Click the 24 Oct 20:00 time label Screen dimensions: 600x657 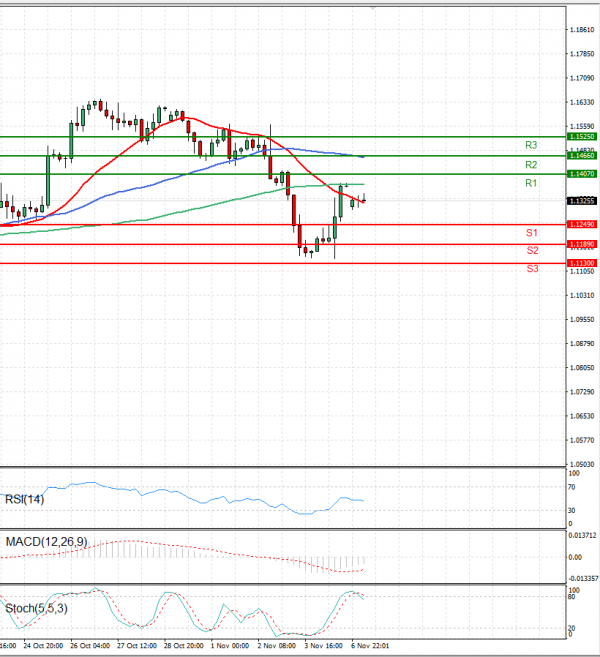[43, 646]
